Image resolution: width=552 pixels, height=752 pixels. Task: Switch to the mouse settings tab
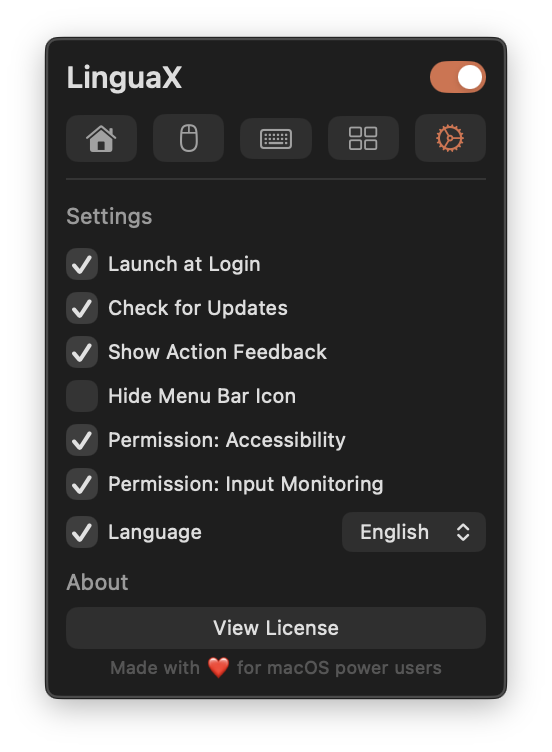(x=188, y=138)
